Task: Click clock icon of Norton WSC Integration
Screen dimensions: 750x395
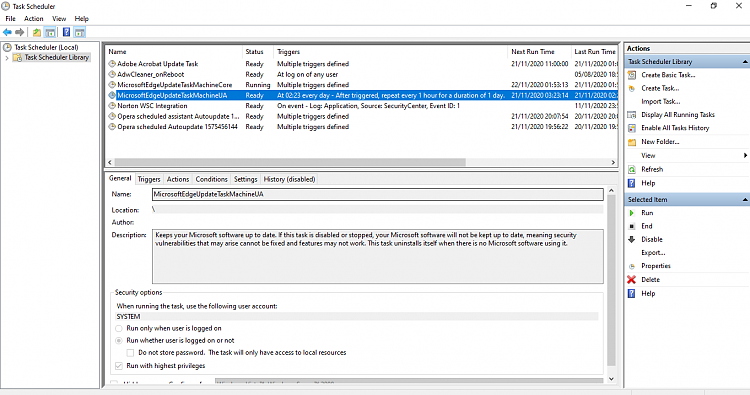Action: tap(112, 106)
